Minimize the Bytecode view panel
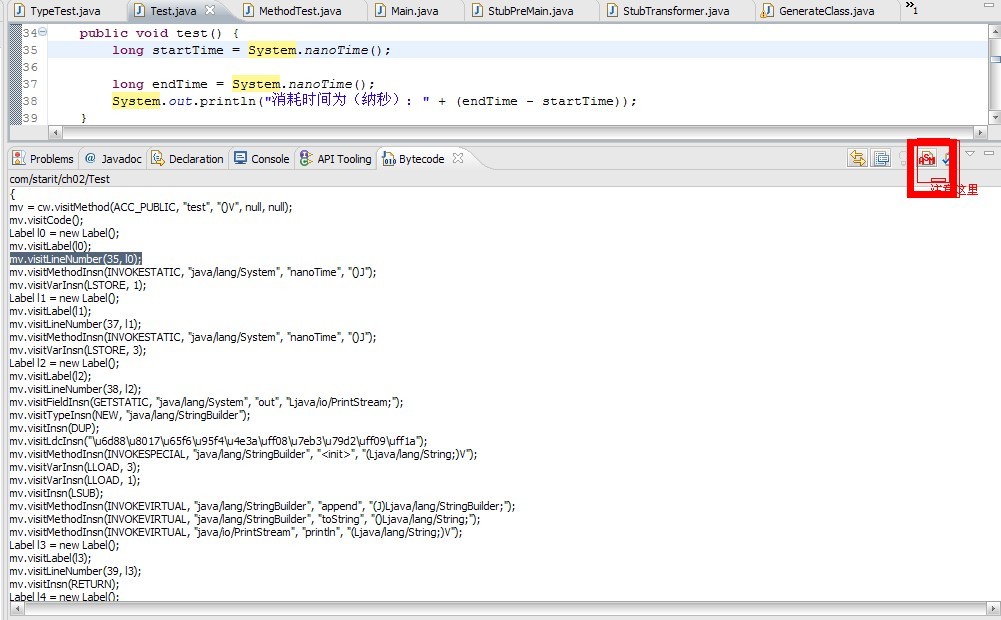This screenshot has height=620, width=1001. point(989,153)
